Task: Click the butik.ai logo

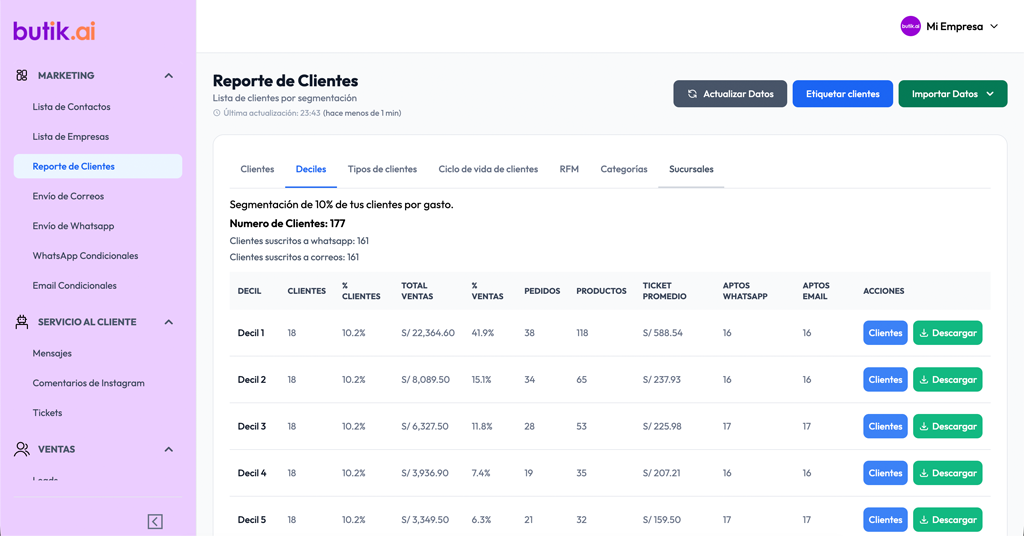Action: tap(54, 31)
